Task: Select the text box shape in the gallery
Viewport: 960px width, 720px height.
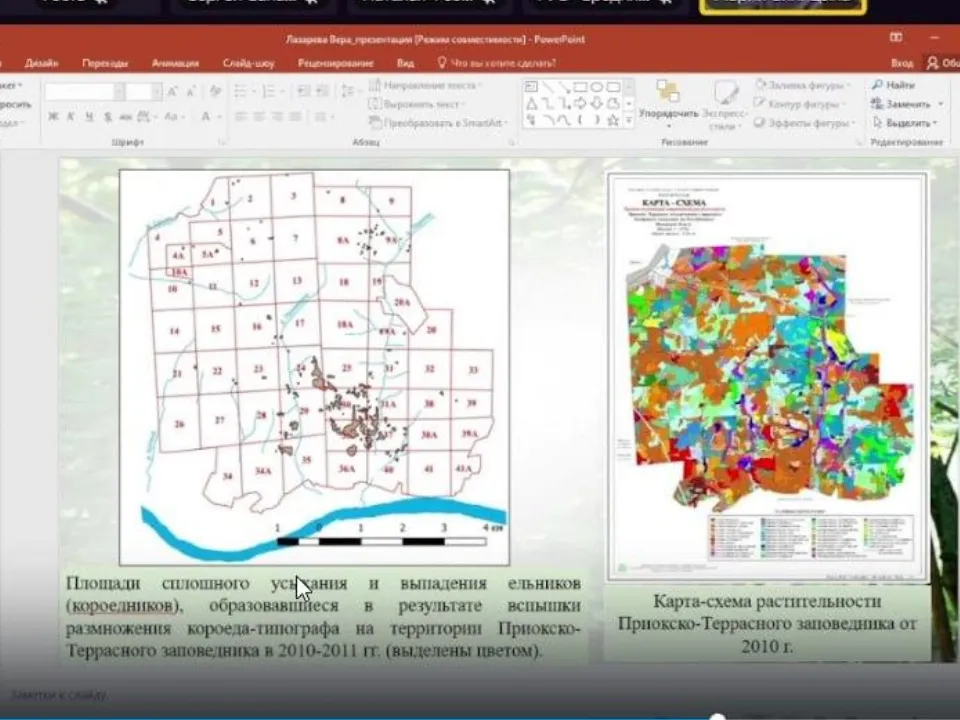Action: pyautogui.click(x=531, y=87)
